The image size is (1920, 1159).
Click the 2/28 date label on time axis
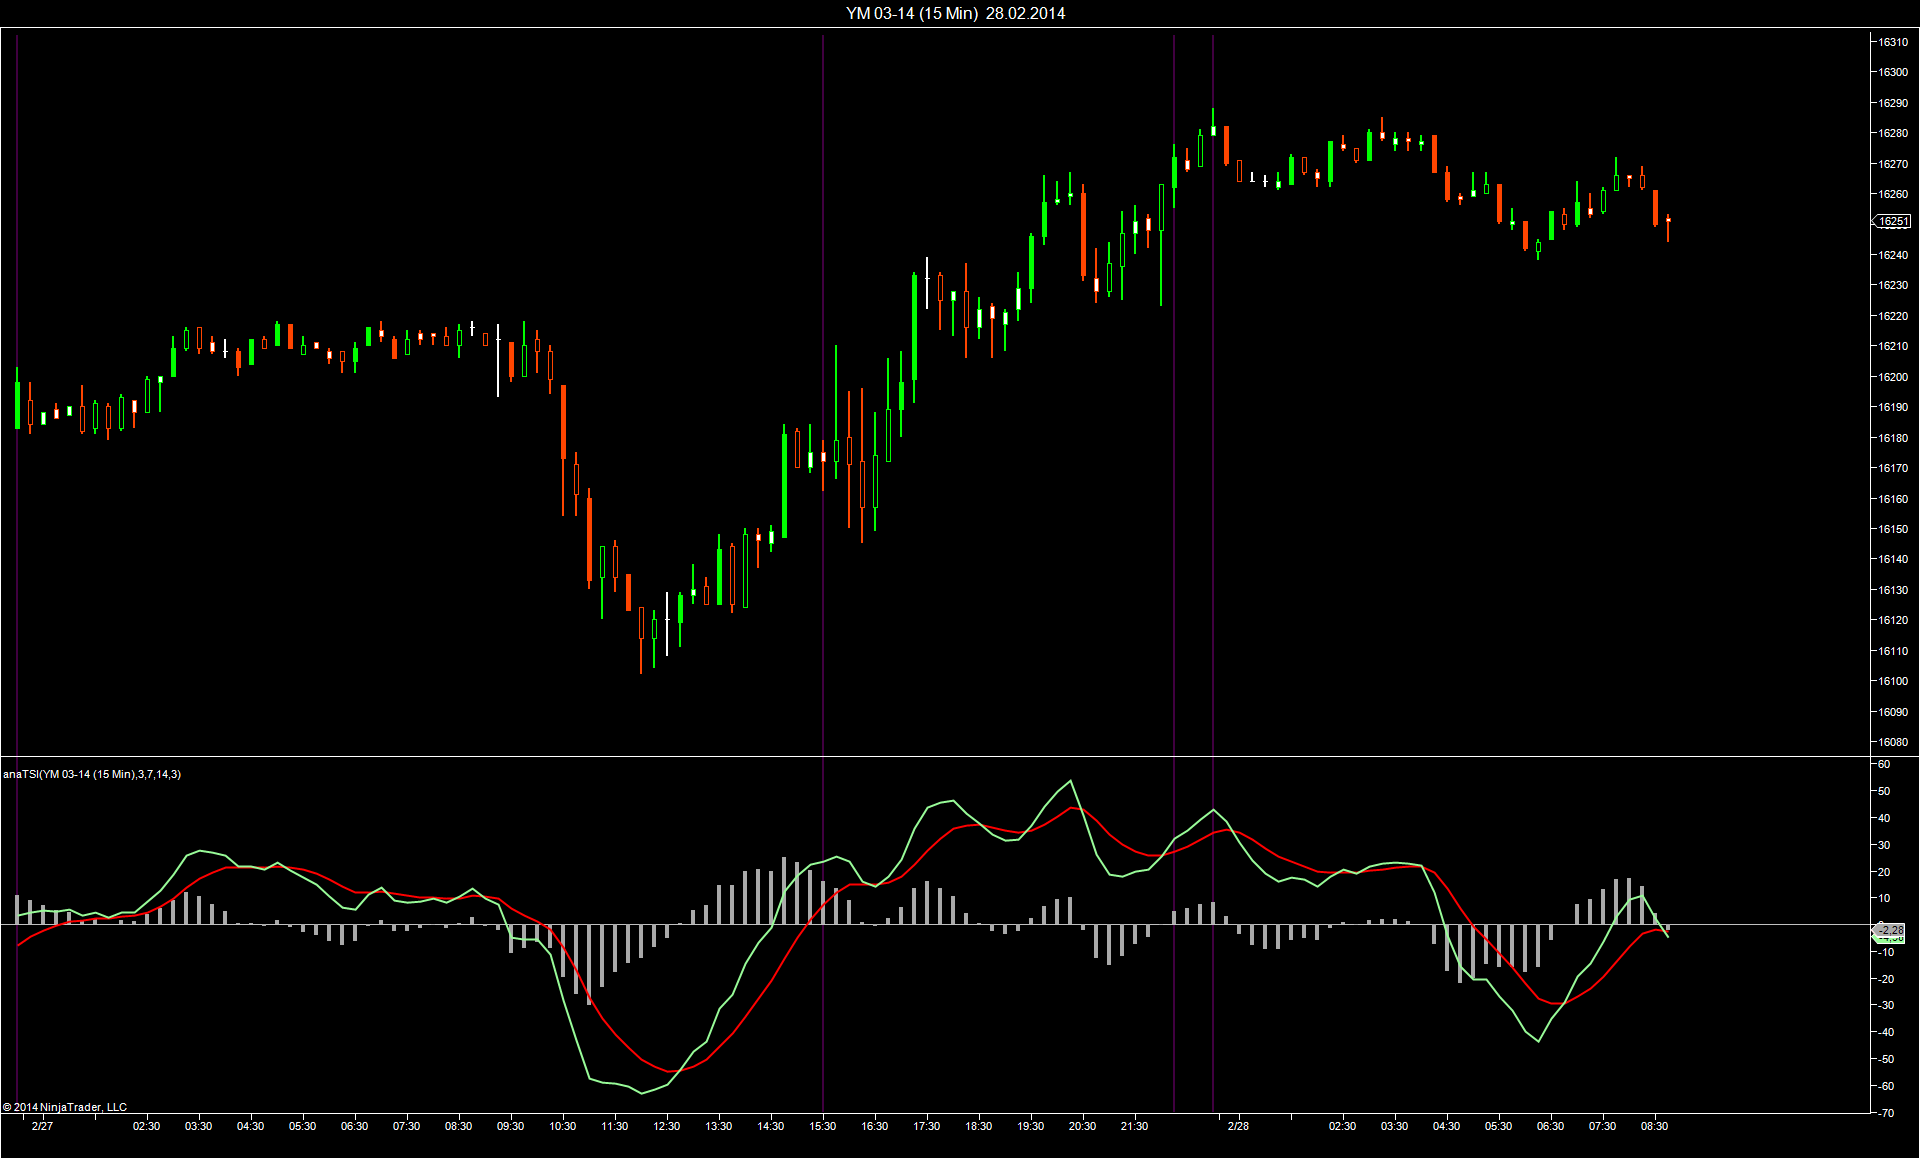1238,1126
